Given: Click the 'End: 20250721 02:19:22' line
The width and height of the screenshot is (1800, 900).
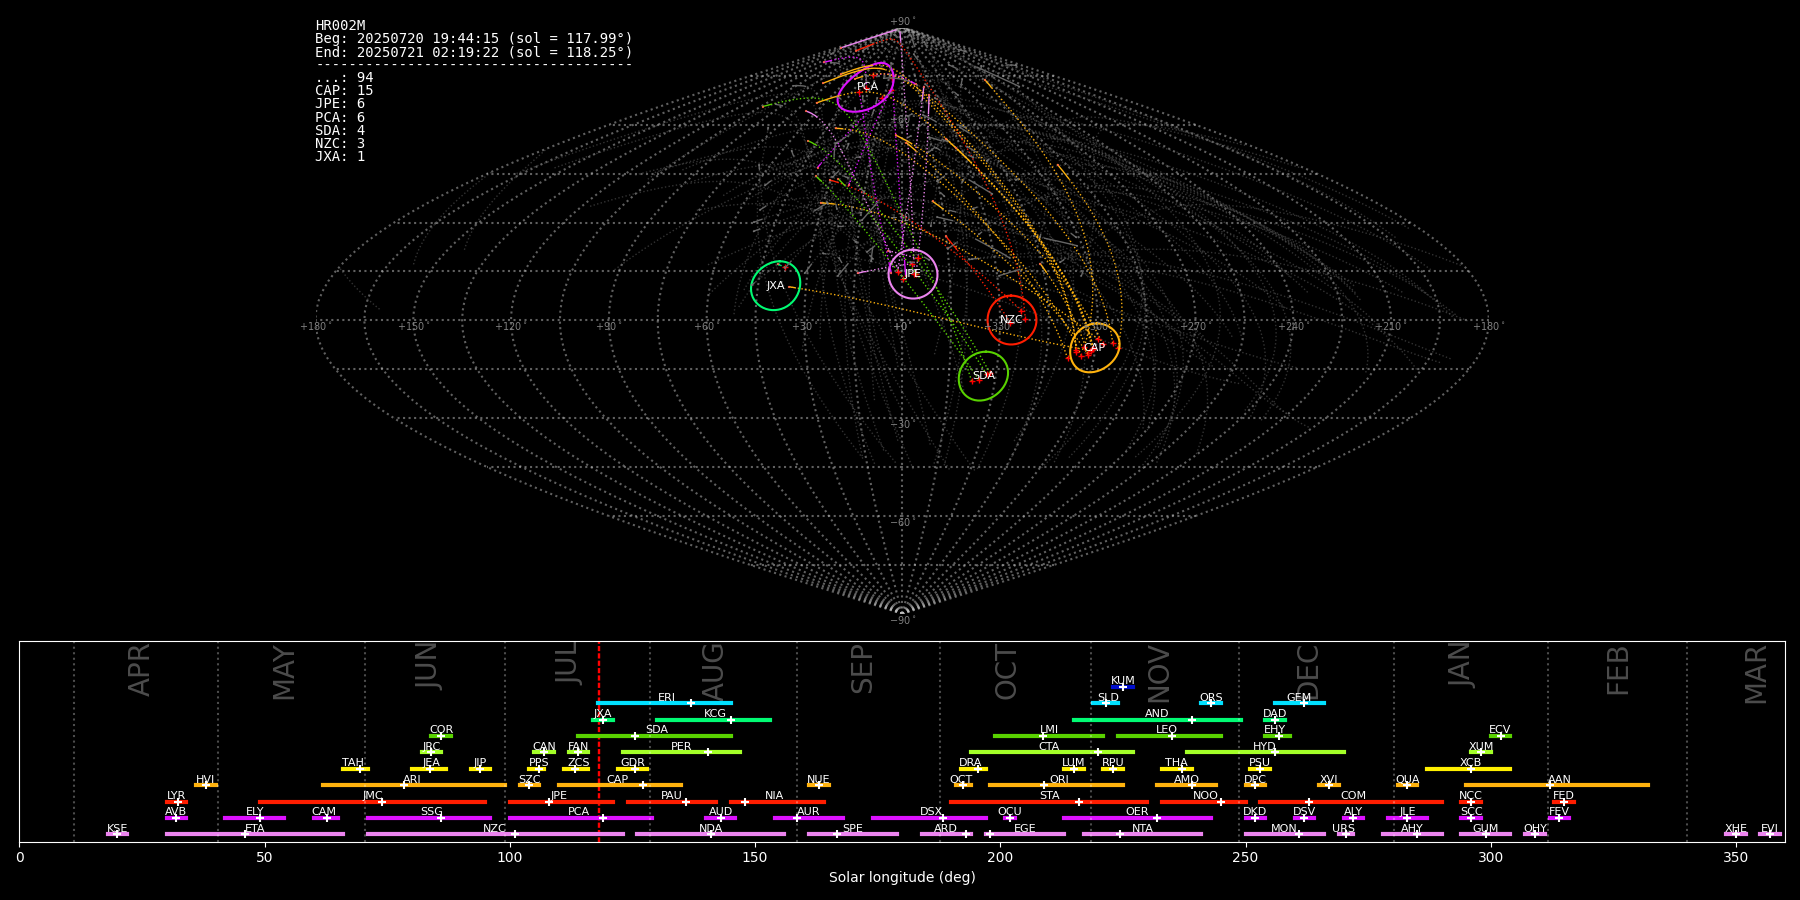Looking at the screenshot, I should tap(474, 52).
